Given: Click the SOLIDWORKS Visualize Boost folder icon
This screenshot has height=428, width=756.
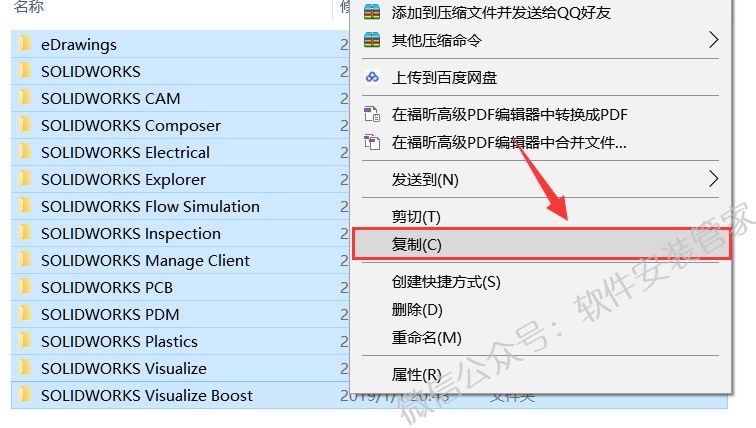Looking at the screenshot, I should coord(25,395).
